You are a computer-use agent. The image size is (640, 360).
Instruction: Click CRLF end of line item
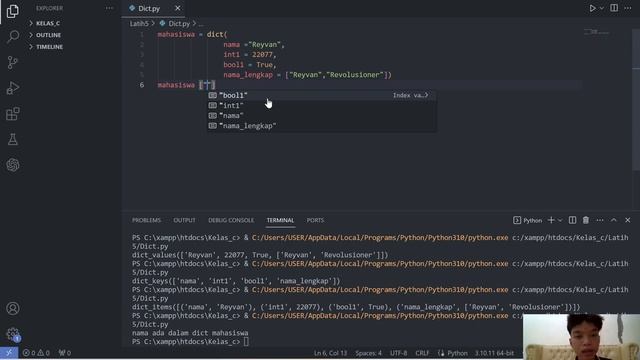coord(422,353)
